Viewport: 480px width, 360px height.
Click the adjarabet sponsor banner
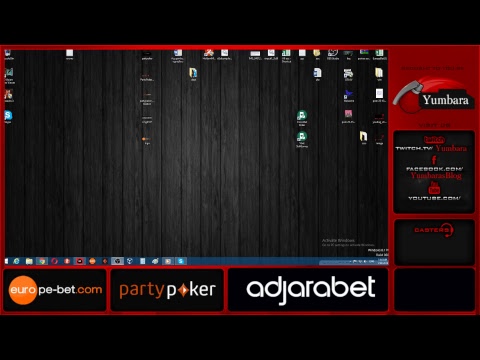point(308,290)
